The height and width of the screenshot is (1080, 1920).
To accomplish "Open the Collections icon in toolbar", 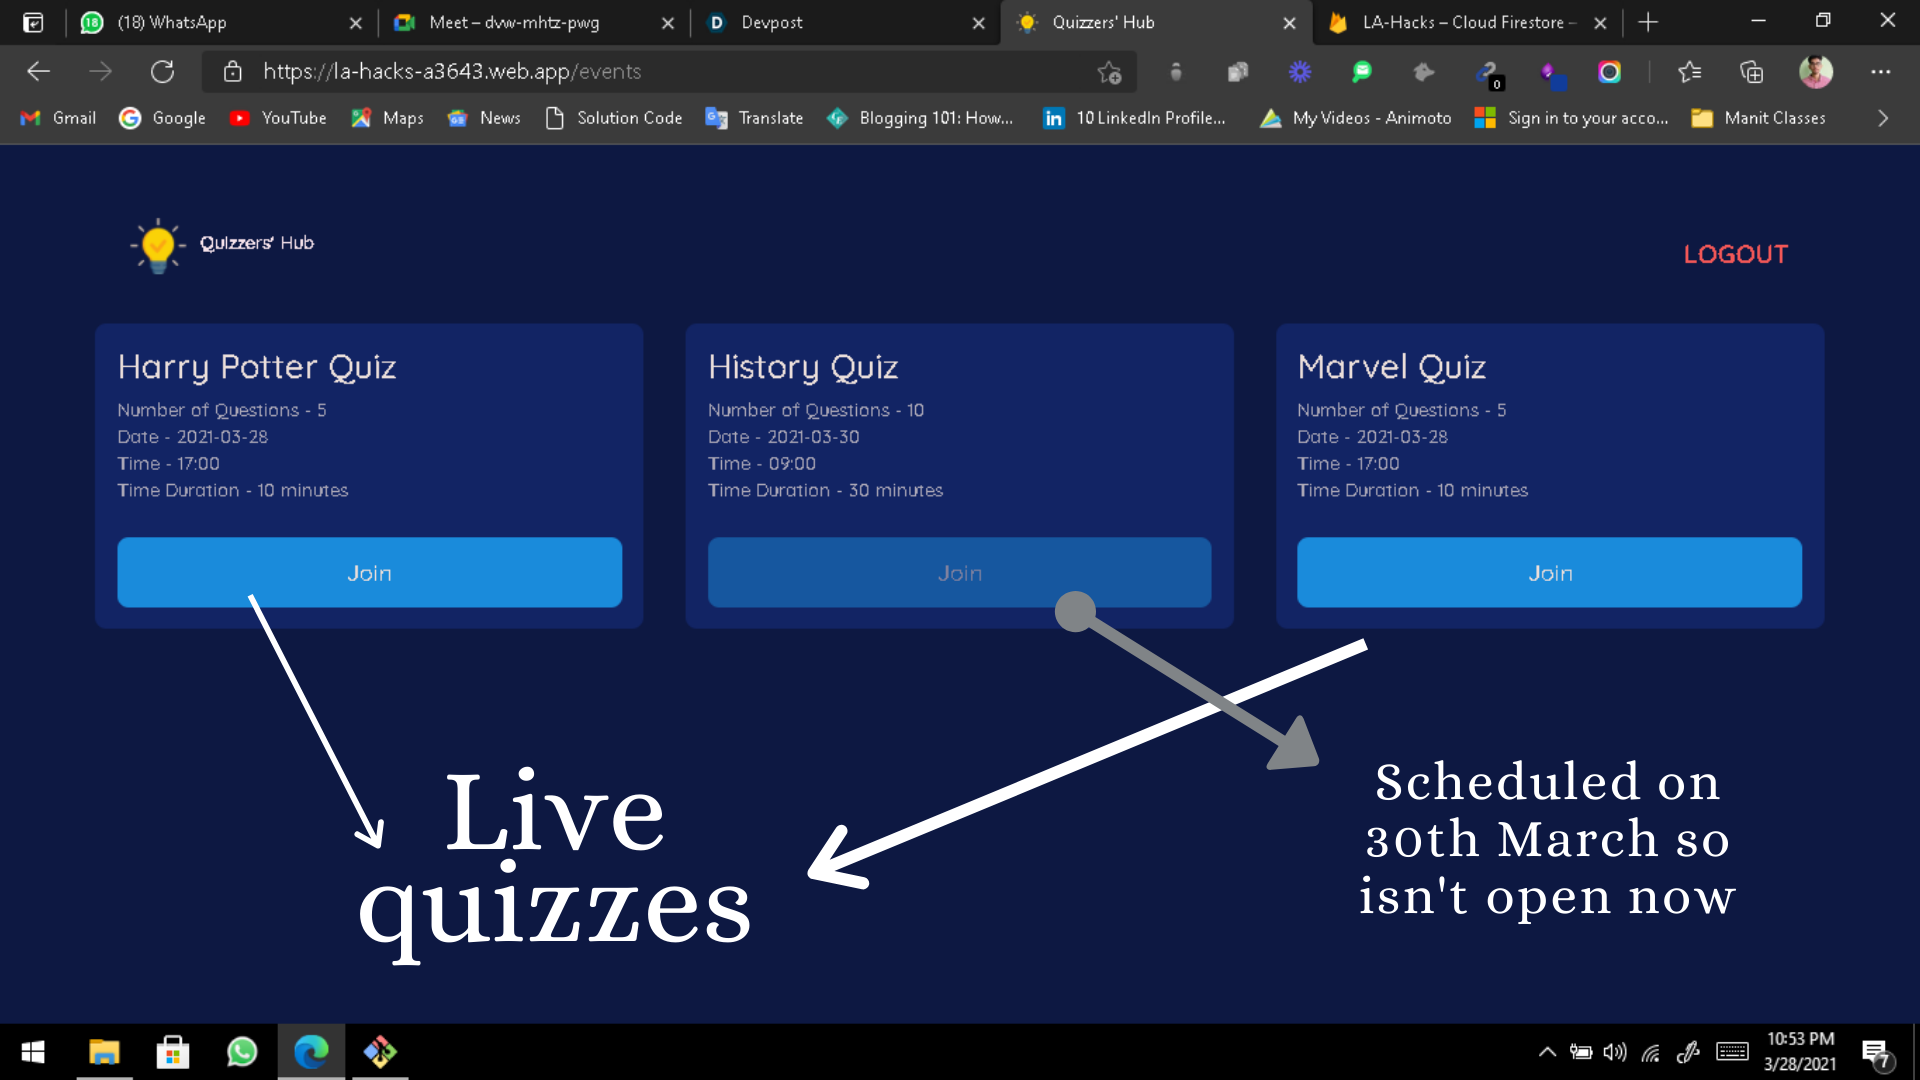I will (1751, 72).
